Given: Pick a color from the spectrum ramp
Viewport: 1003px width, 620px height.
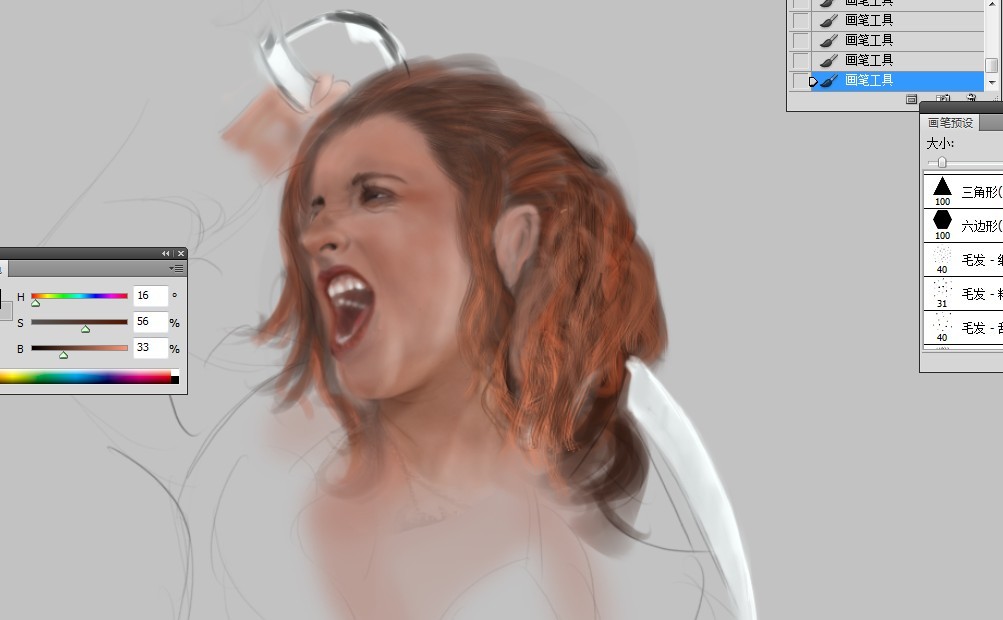Looking at the screenshot, I should pos(85,377).
